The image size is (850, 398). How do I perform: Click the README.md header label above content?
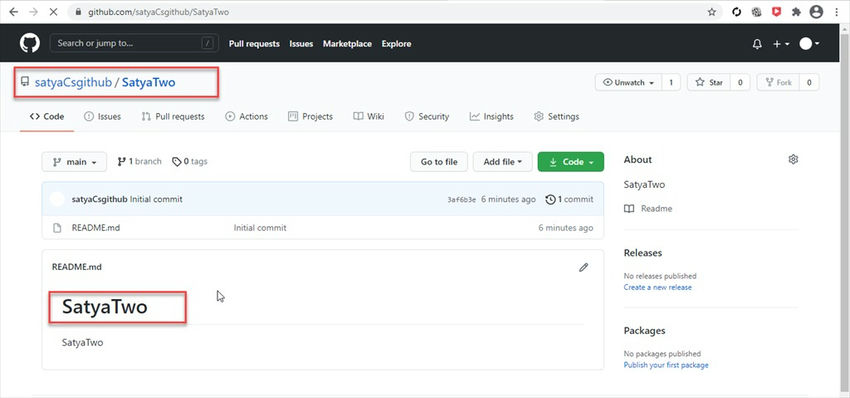[76, 267]
